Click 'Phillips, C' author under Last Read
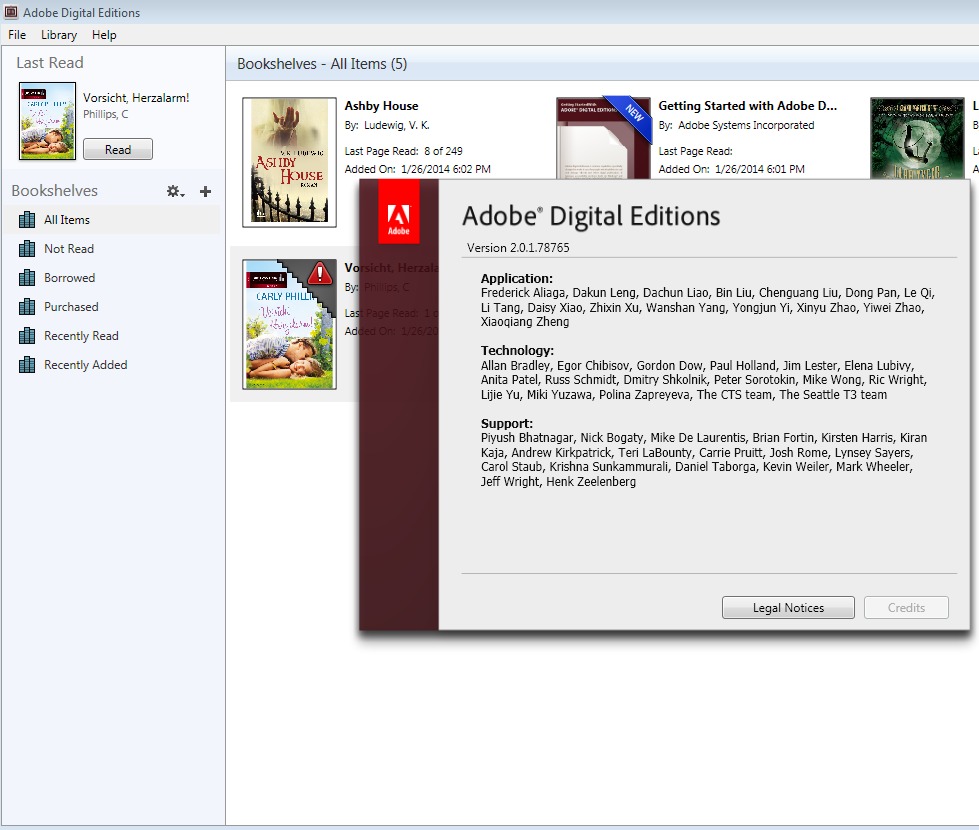 [106, 114]
